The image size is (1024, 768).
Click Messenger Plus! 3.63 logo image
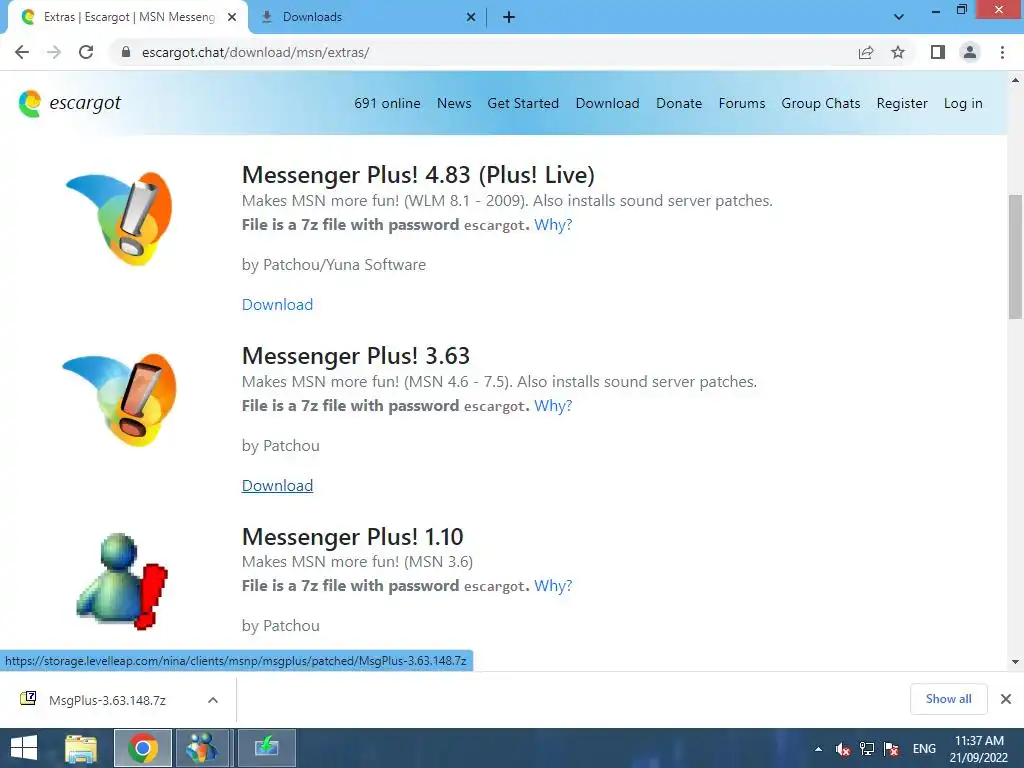coord(120,399)
